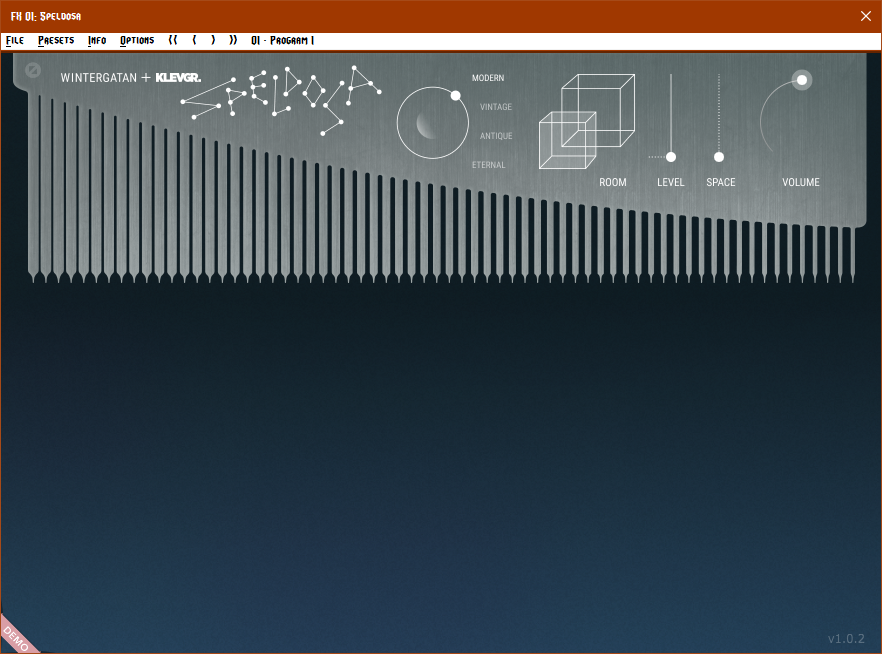This screenshot has height=654, width=882.
Task: Go to next preset with single-right arrow
Action: [x=213, y=40]
